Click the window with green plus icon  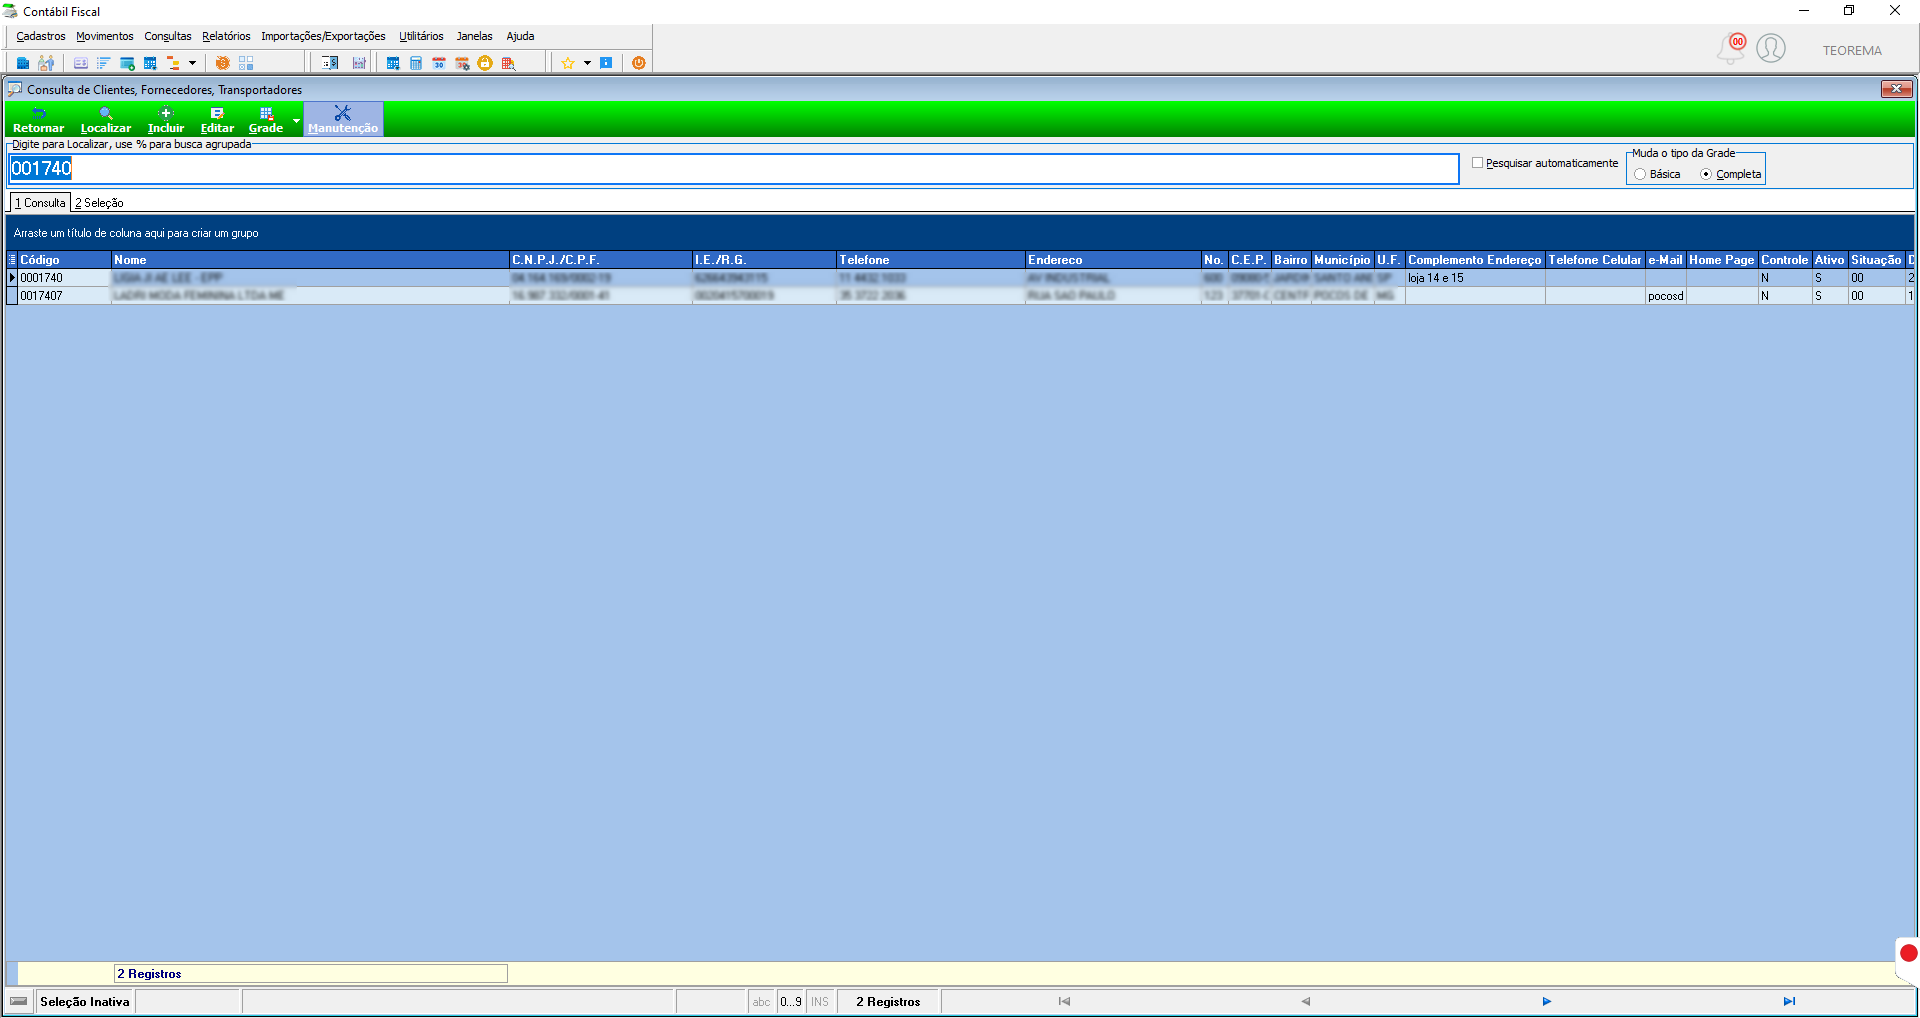[127, 63]
